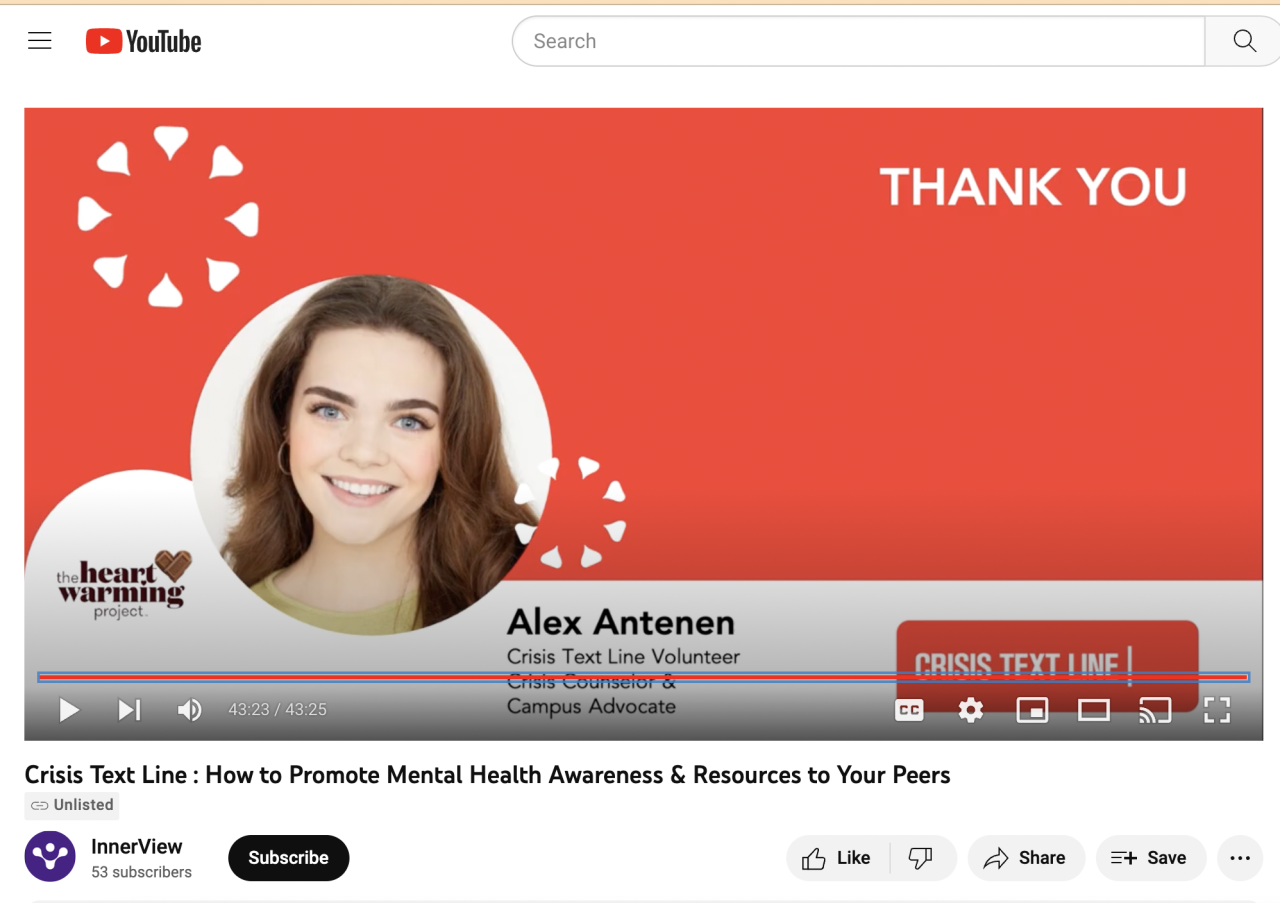Open the hamburger guide menu
The width and height of the screenshot is (1280, 903).
(40, 41)
